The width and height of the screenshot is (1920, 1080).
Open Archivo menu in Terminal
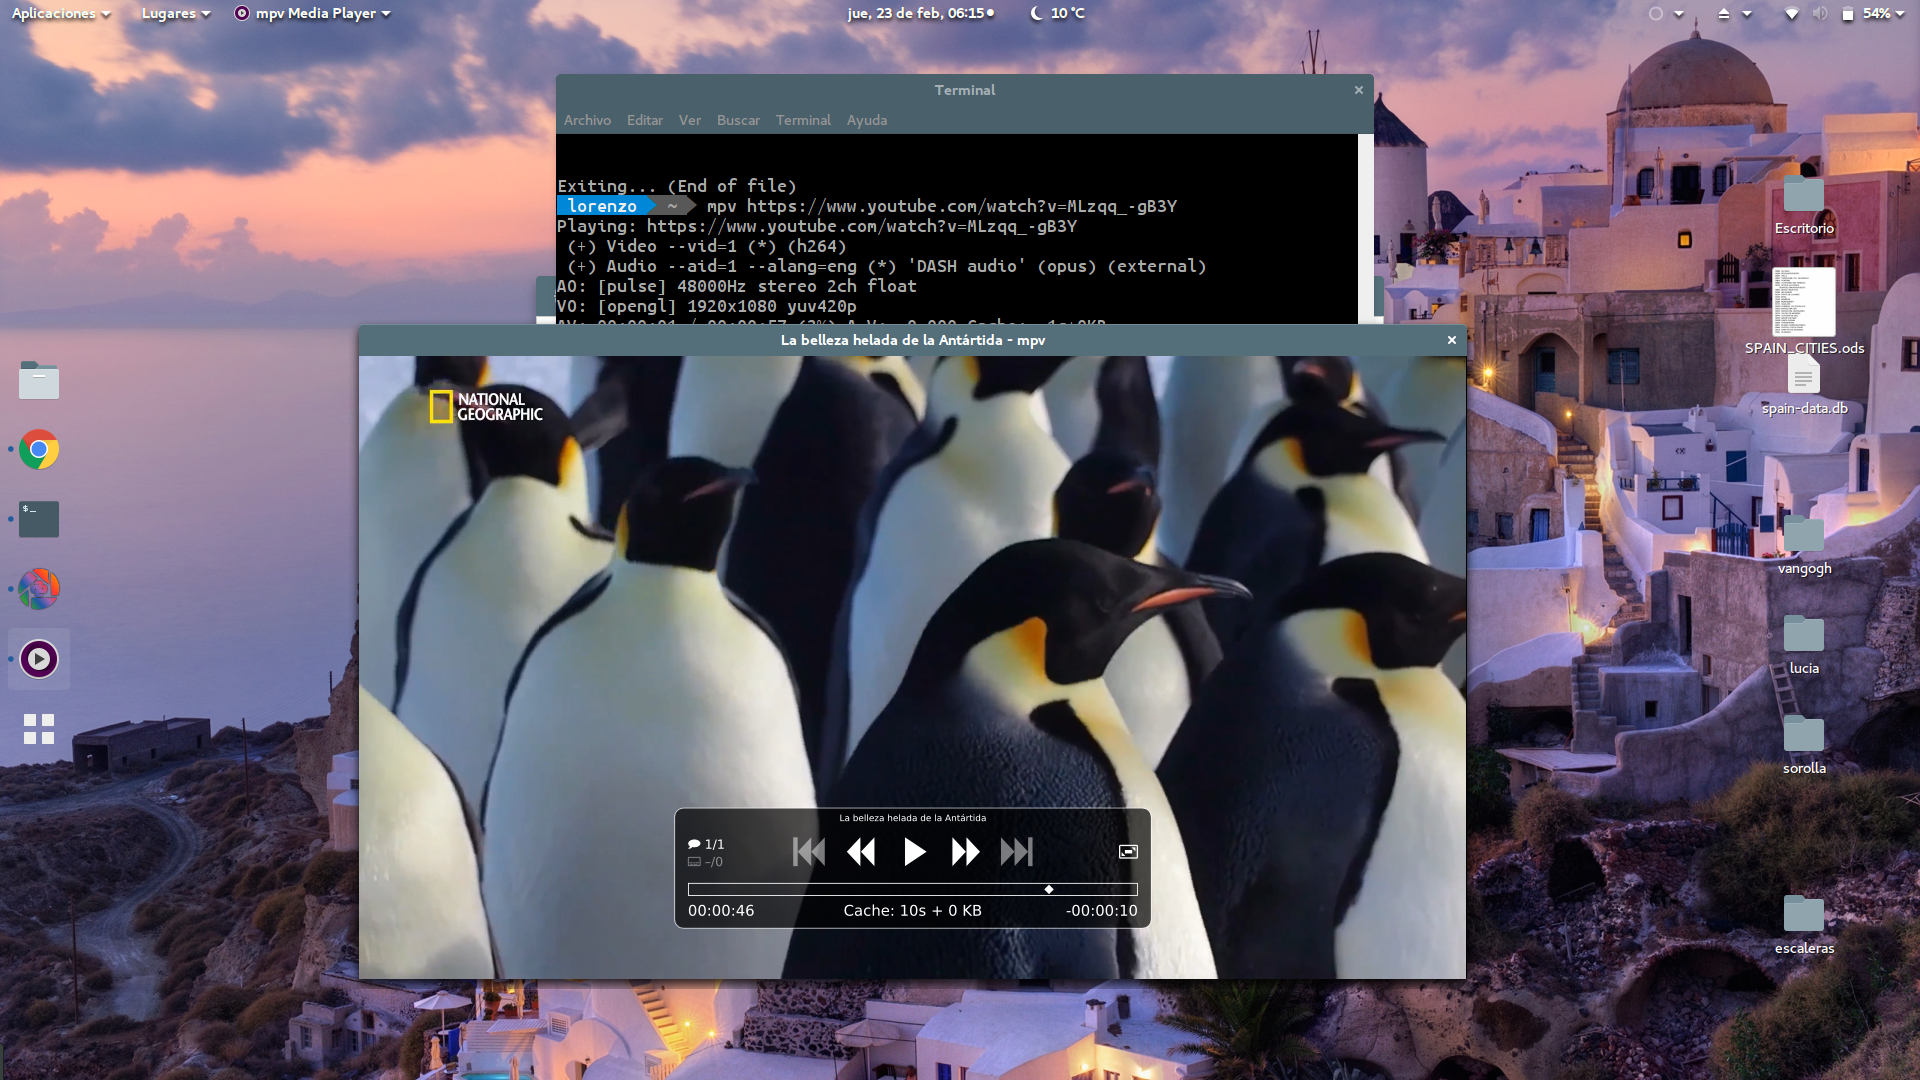(x=587, y=120)
